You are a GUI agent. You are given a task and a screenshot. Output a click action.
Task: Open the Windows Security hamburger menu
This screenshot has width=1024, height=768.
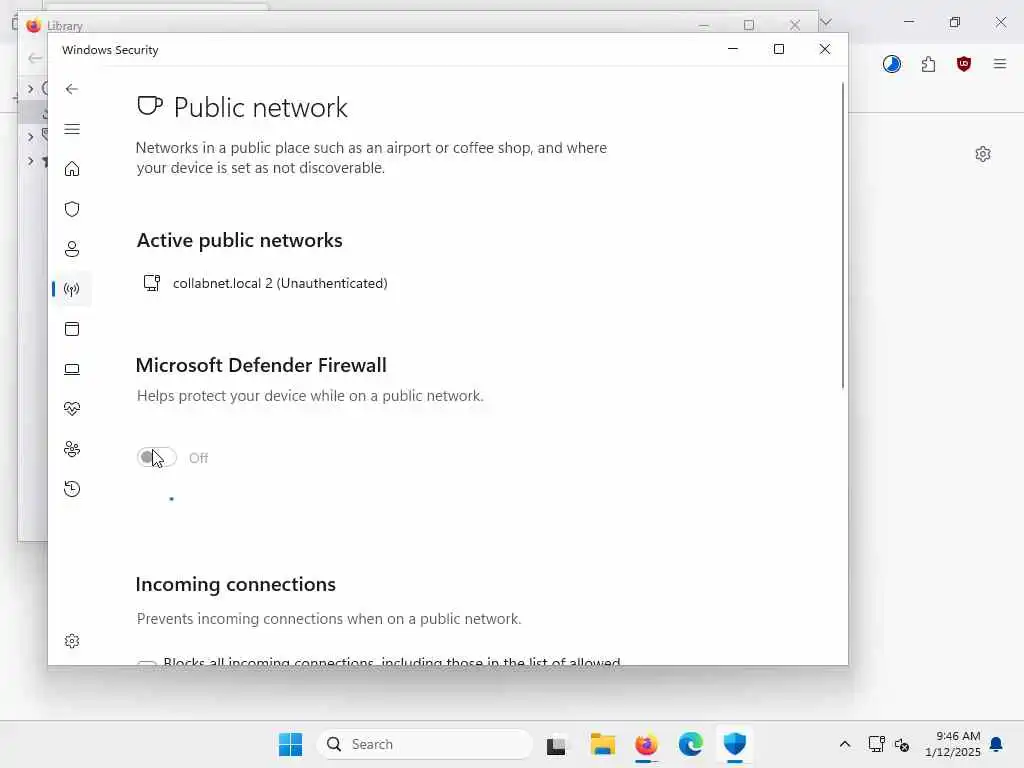click(x=72, y=129)
